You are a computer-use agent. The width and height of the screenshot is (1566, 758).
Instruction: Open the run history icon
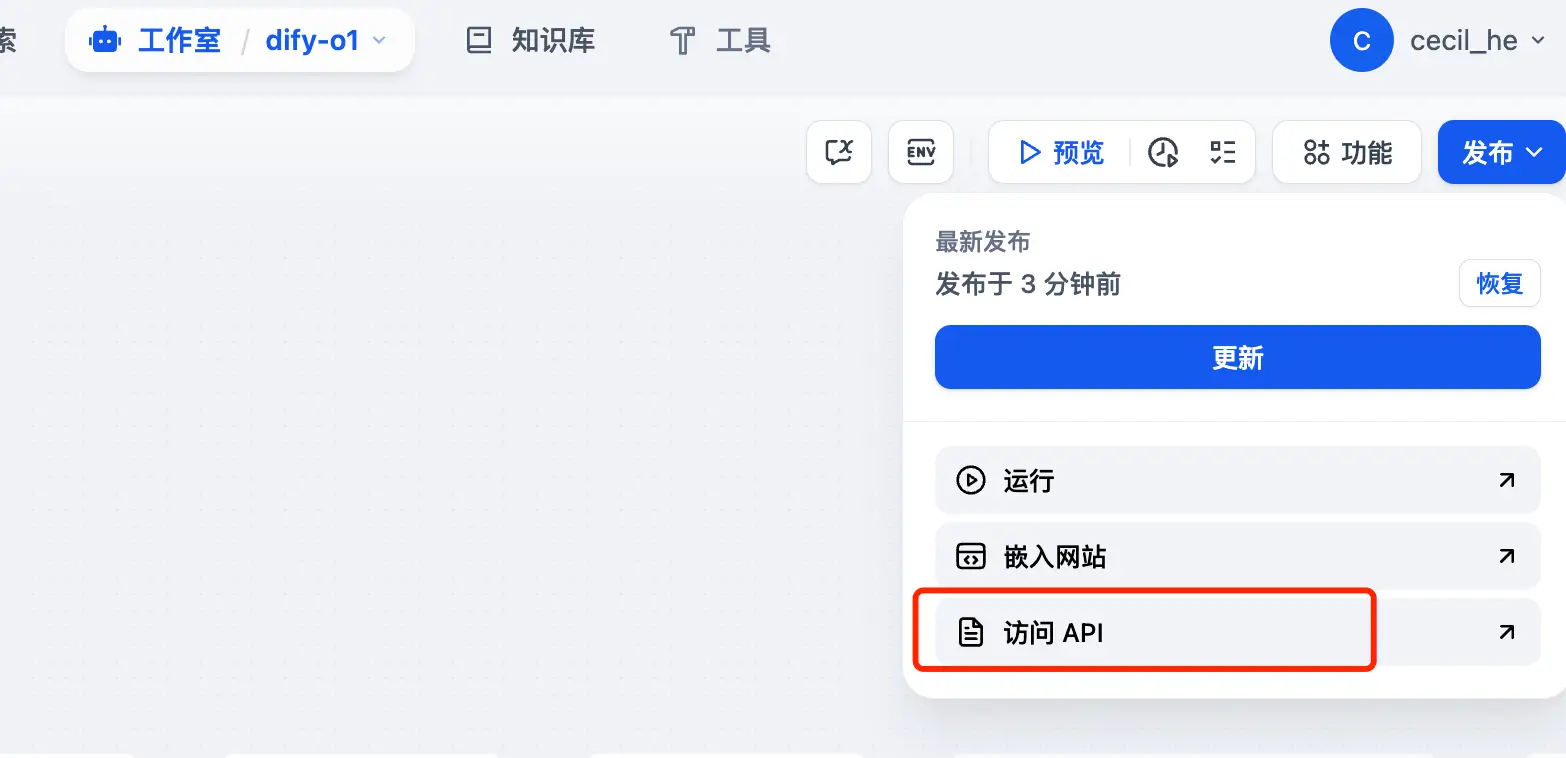pyautogui.click(x=1163, y=152)
